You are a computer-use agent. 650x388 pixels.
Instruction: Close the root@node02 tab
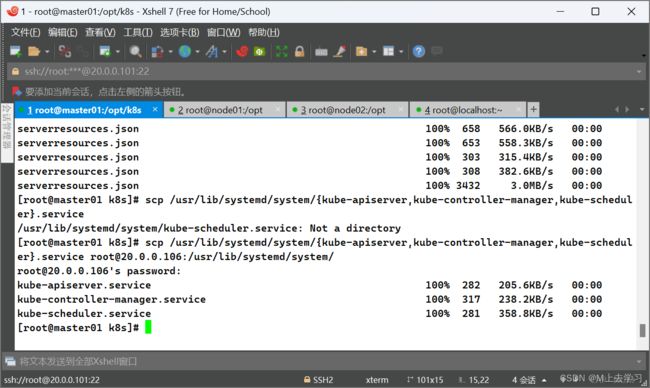(x=401, y=109)
